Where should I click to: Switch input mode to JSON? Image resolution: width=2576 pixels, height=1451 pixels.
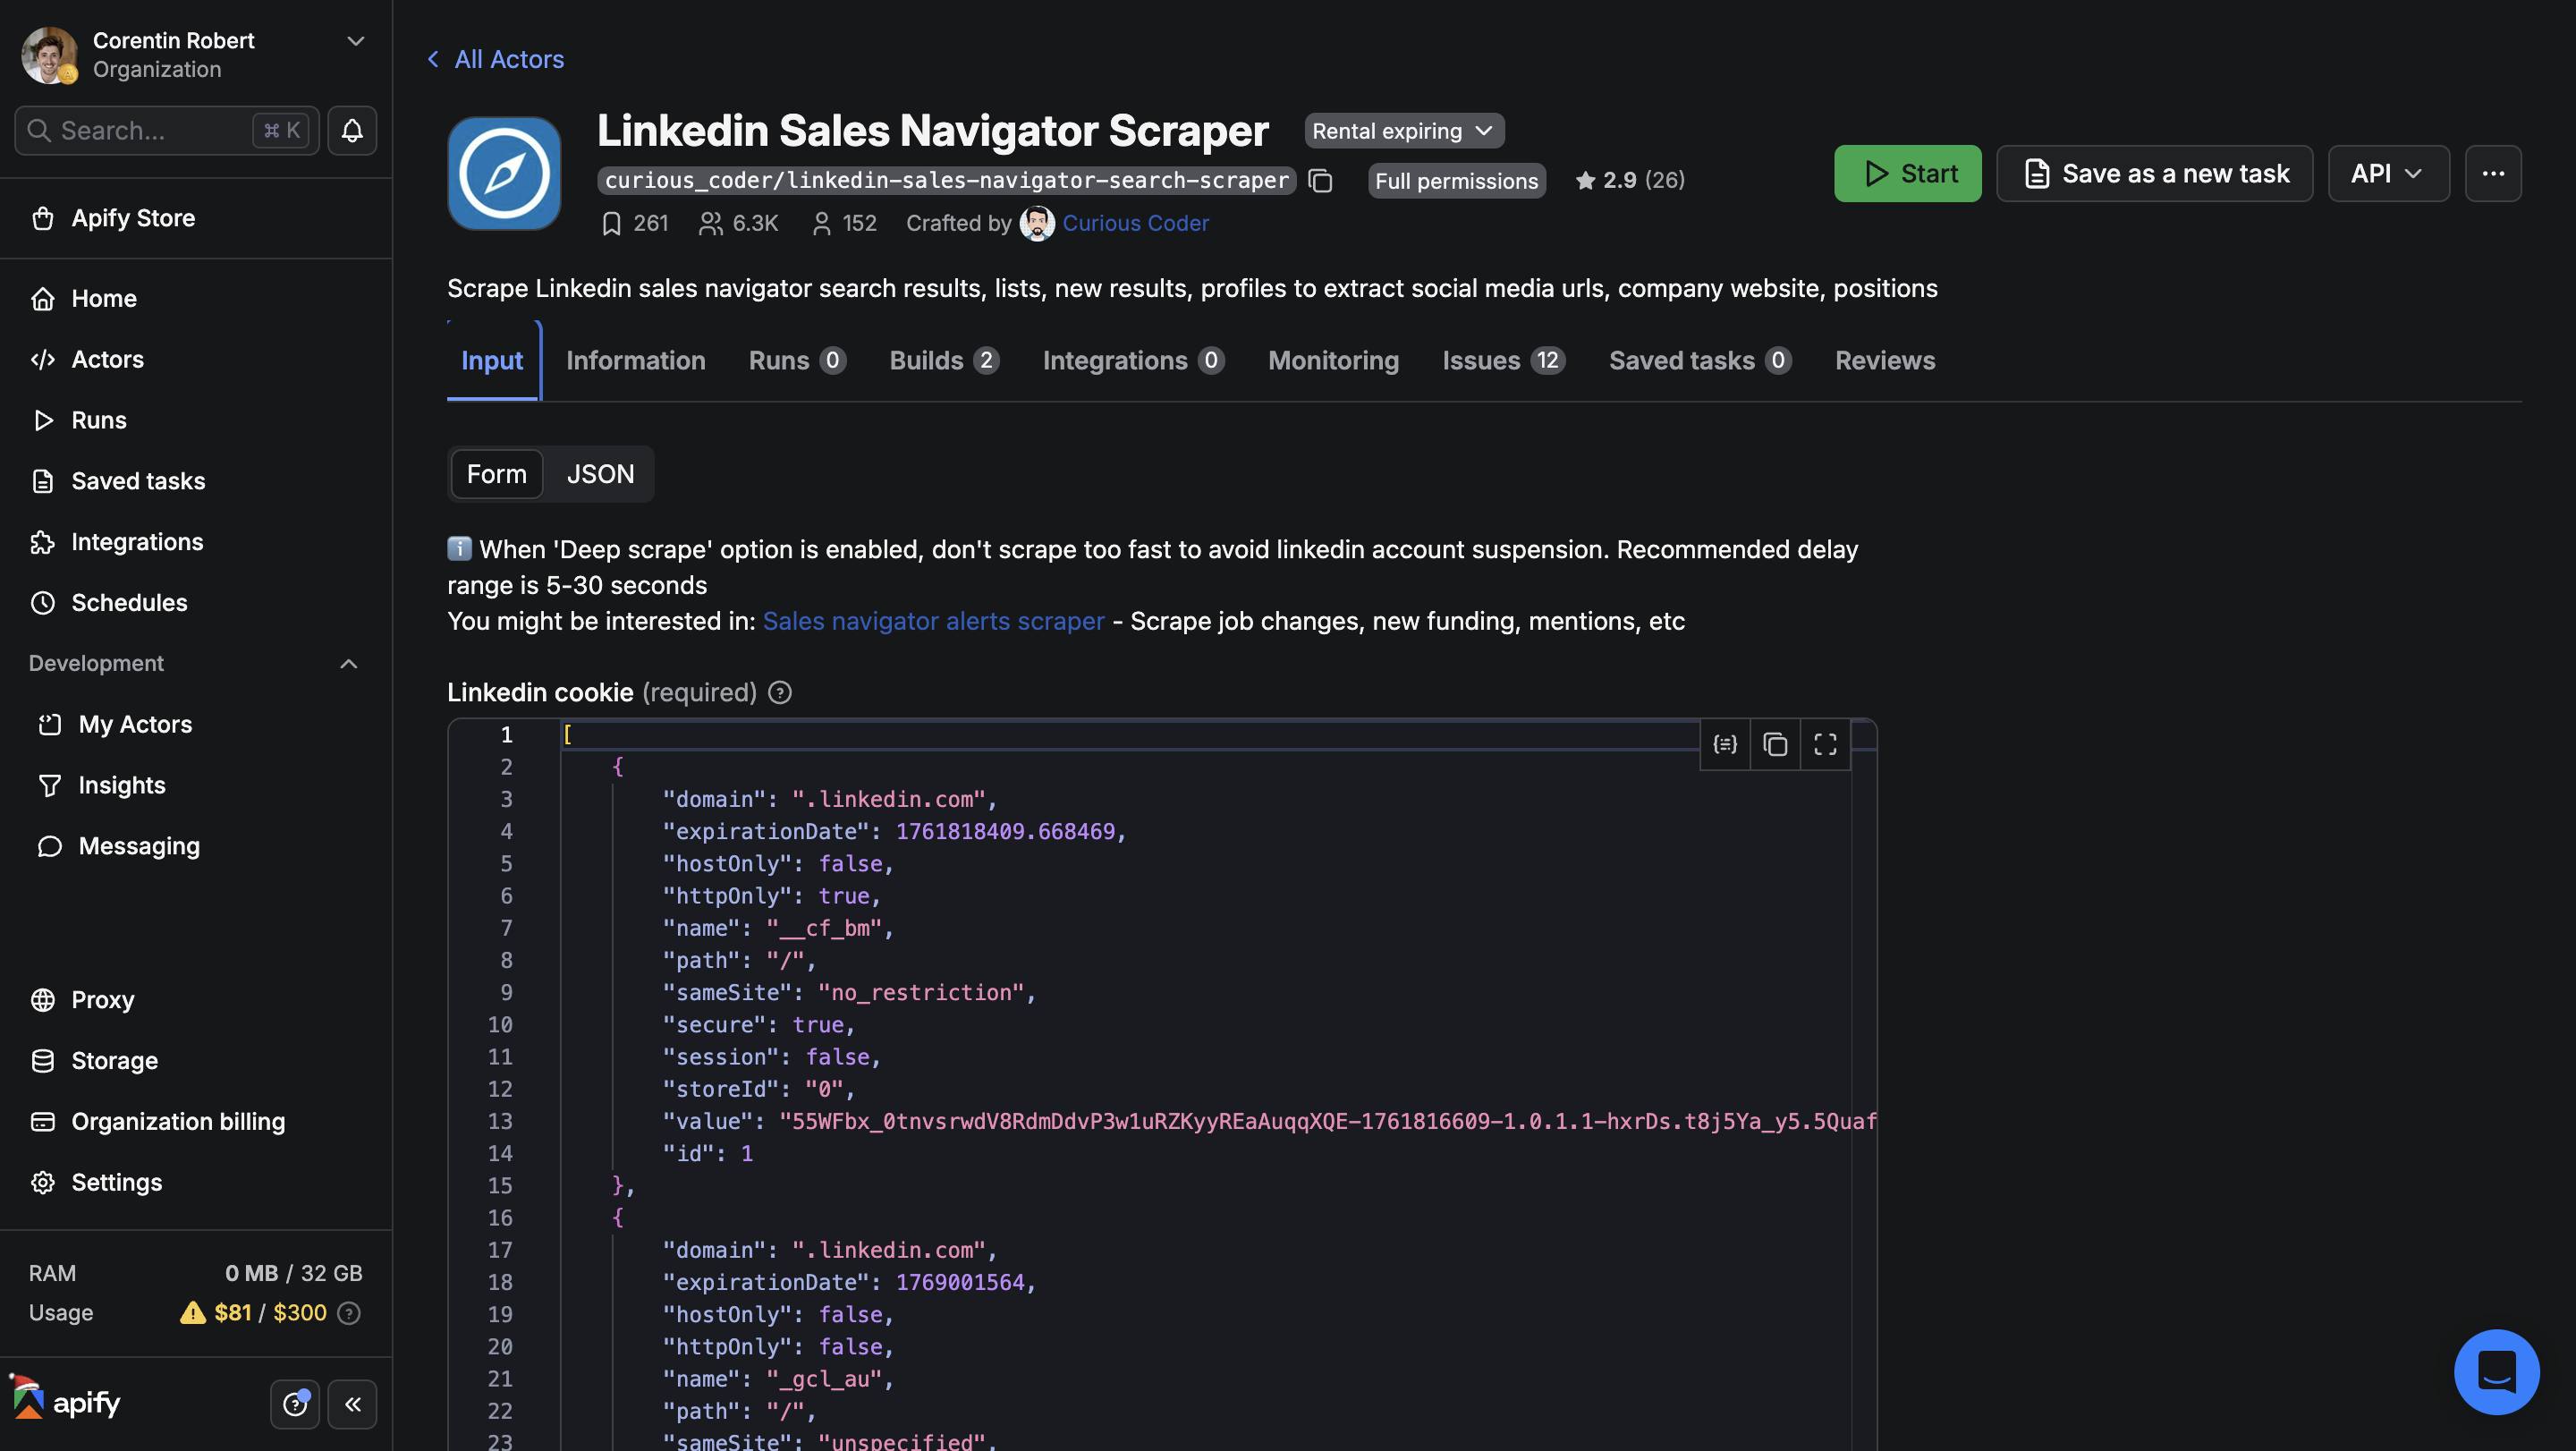click(x=600, y=474)
